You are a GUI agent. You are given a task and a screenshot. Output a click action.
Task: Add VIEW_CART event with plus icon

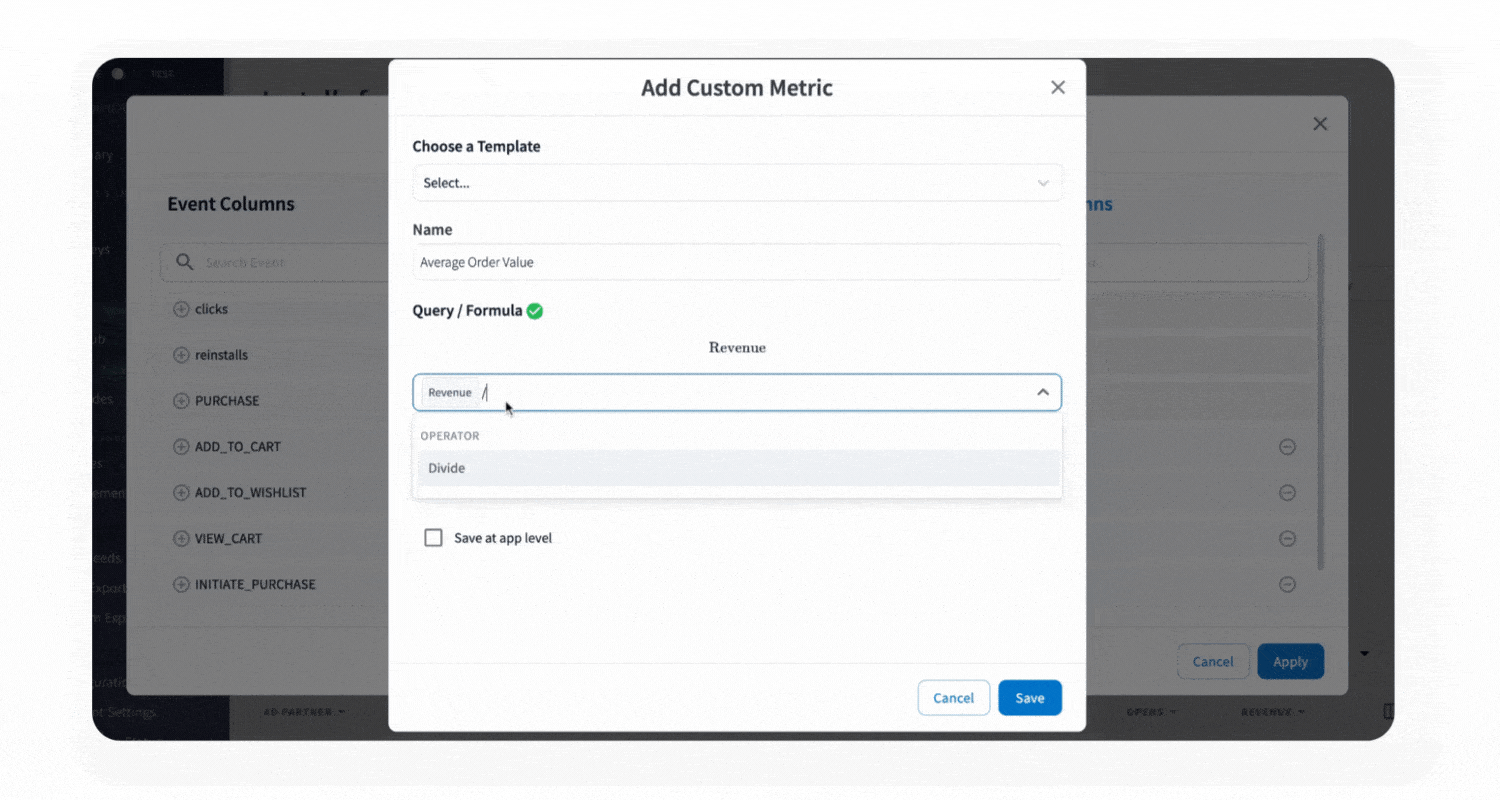coord(181,539)
